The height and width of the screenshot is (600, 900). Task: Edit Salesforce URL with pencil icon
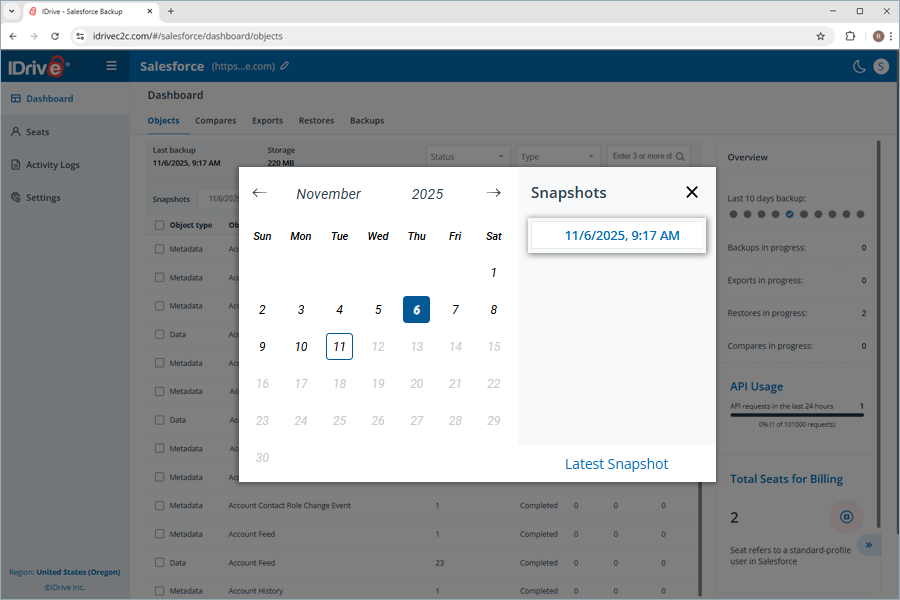[285, 66]
